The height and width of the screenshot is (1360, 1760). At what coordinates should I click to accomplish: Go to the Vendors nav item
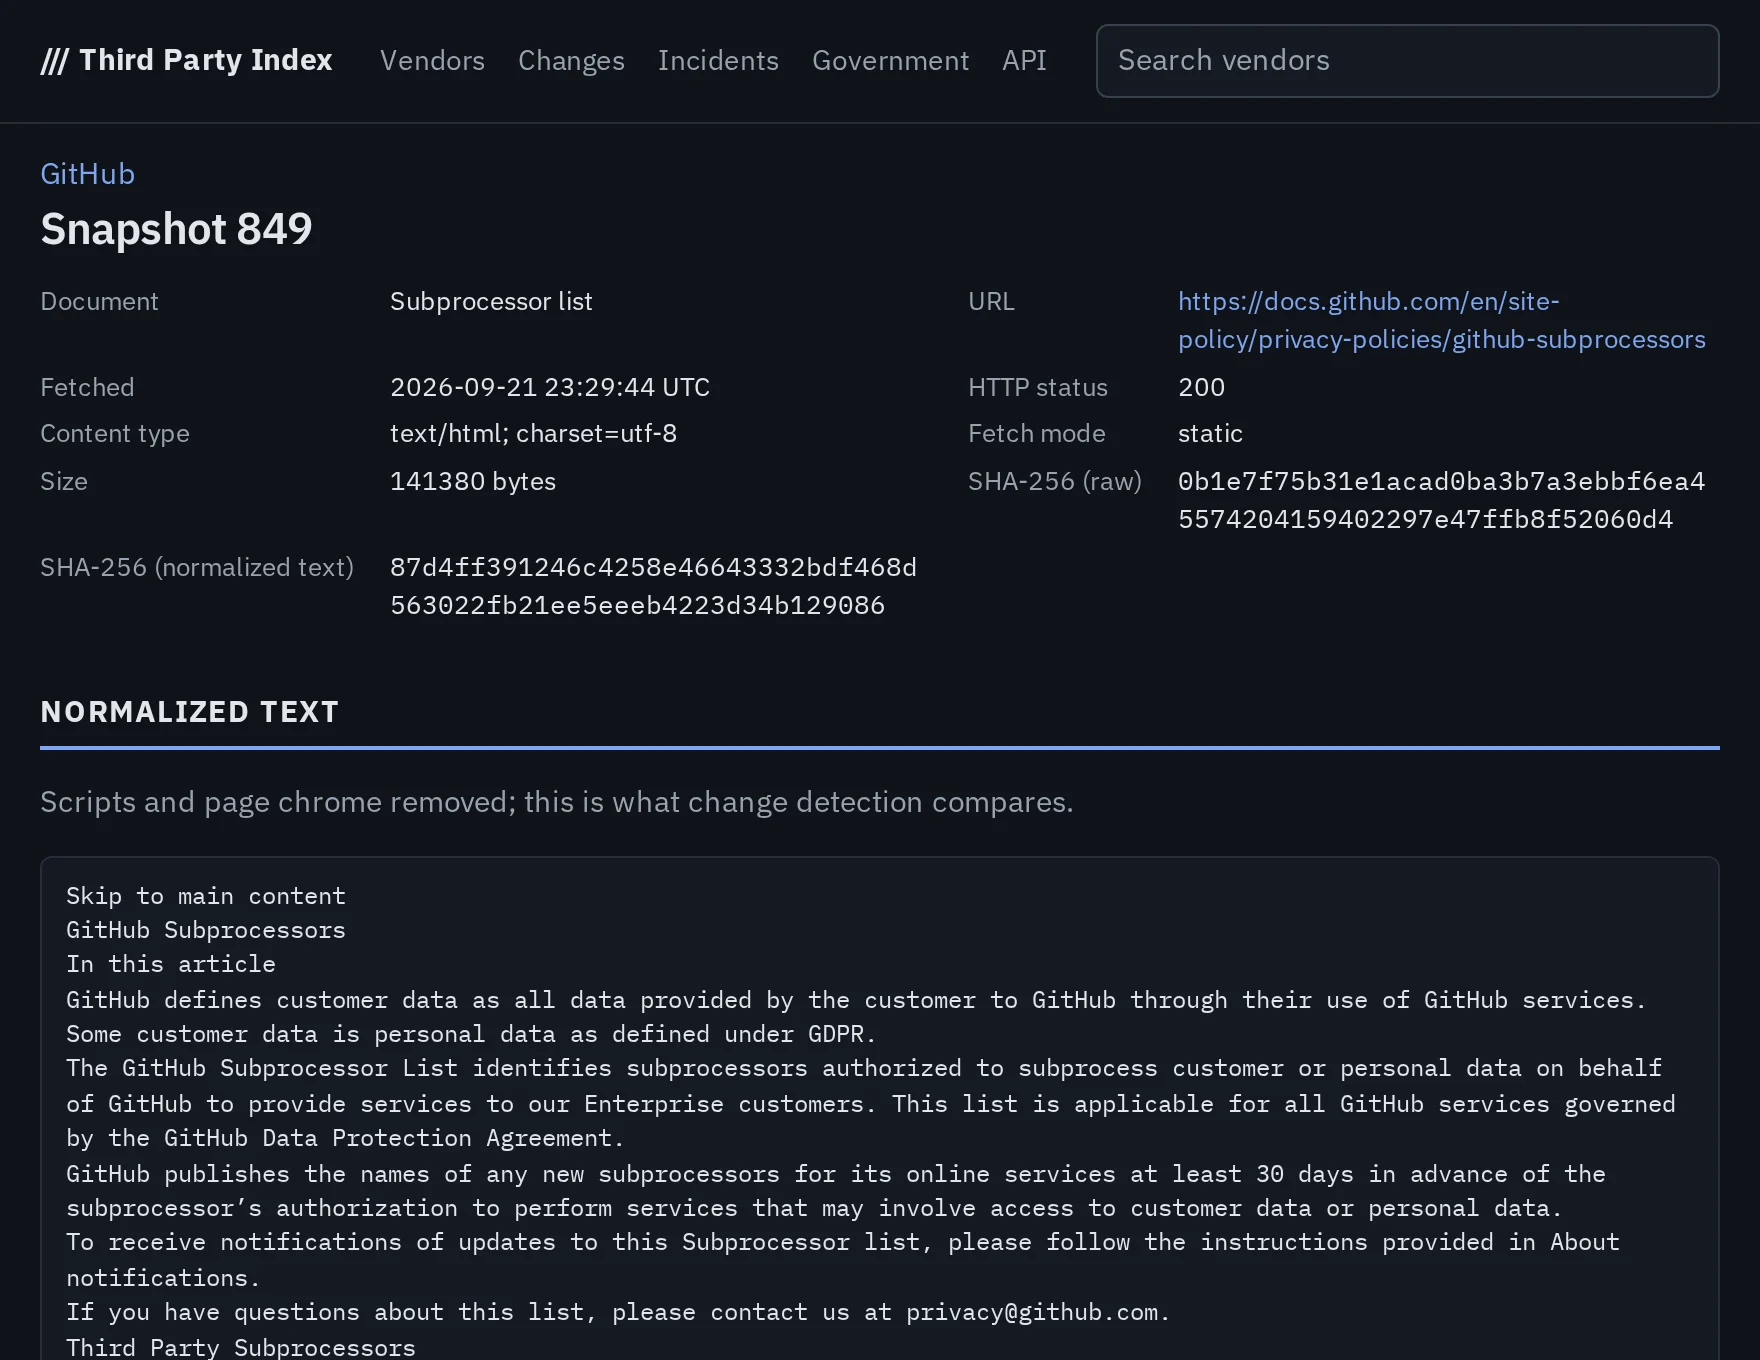click(432, 60)
